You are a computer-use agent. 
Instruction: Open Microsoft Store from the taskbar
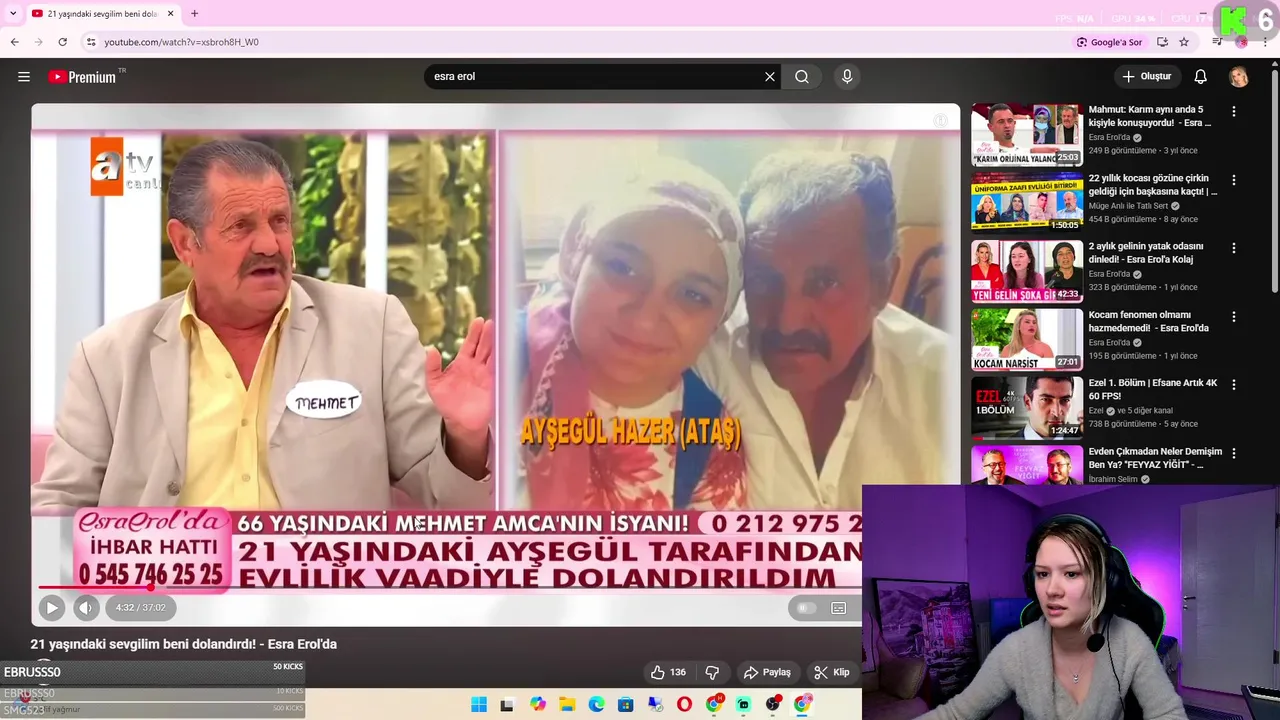626,705
